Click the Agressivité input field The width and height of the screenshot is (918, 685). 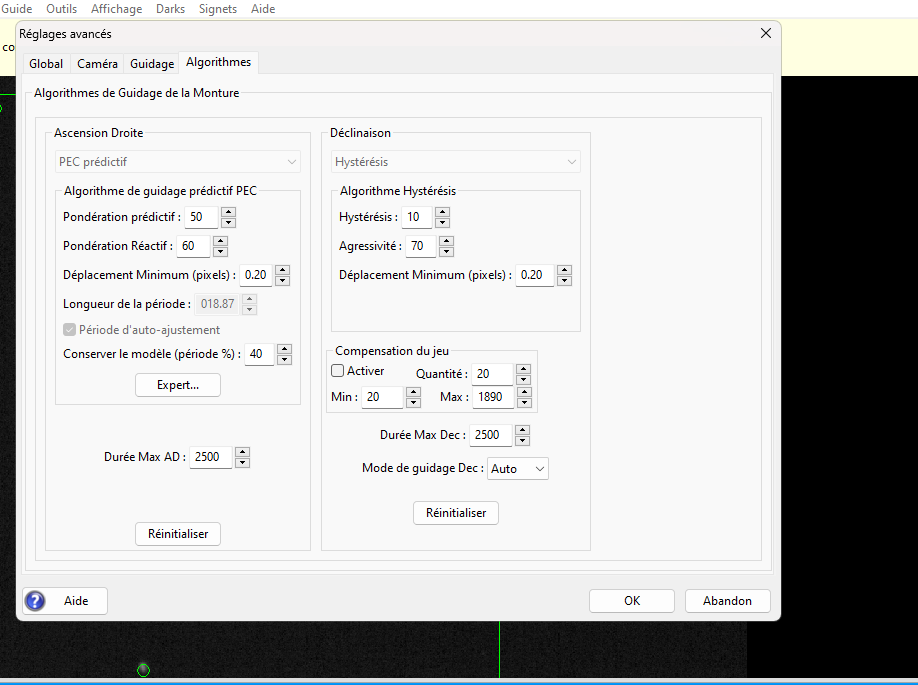coord(420,246)
